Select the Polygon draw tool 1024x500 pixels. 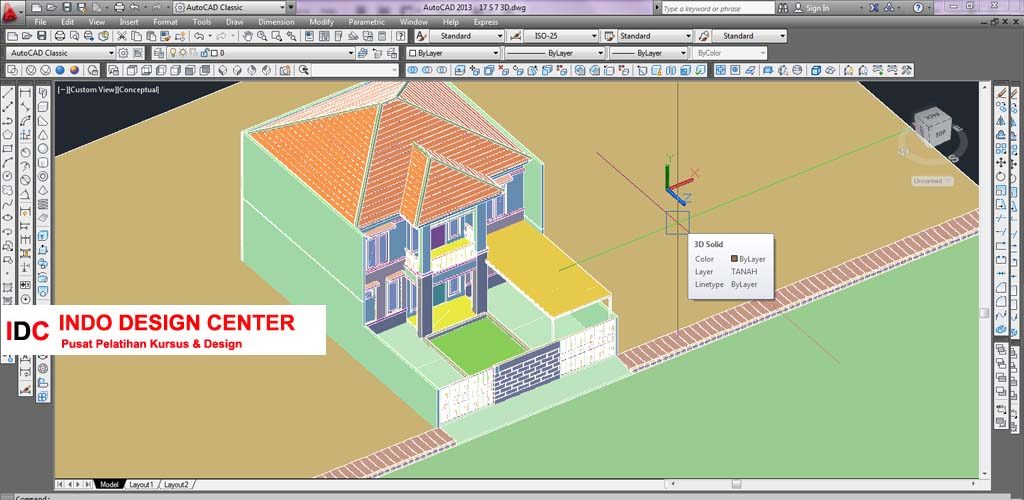[8, 134]
